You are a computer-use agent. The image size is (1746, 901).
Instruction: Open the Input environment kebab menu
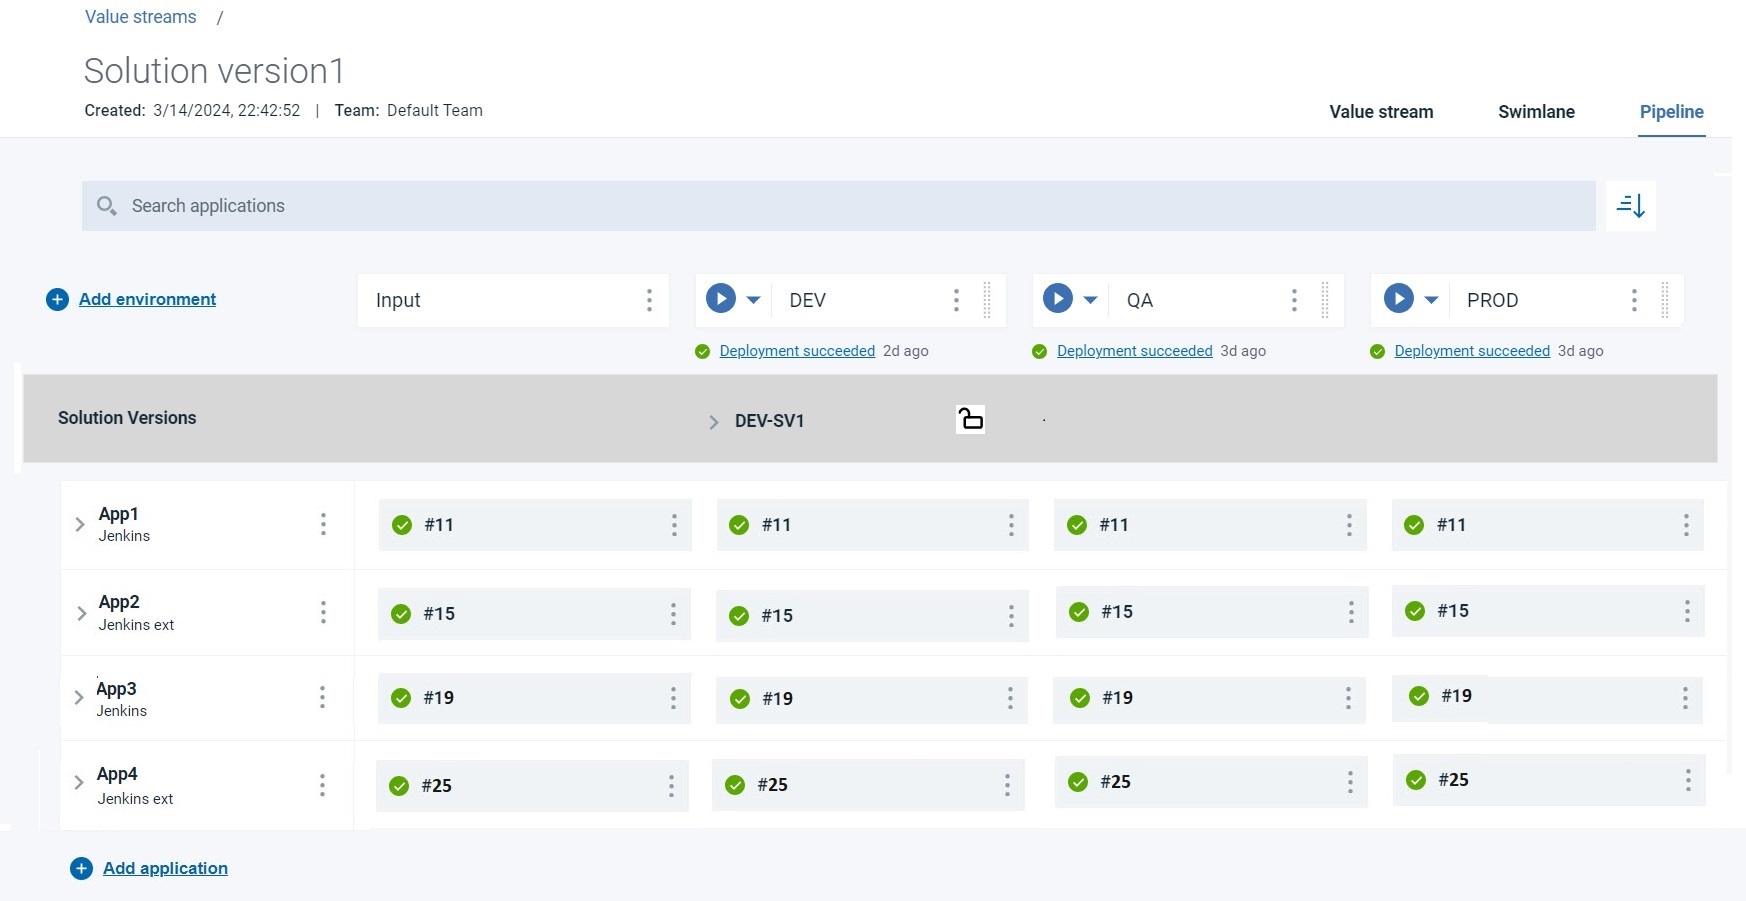[x=649, y=300]
